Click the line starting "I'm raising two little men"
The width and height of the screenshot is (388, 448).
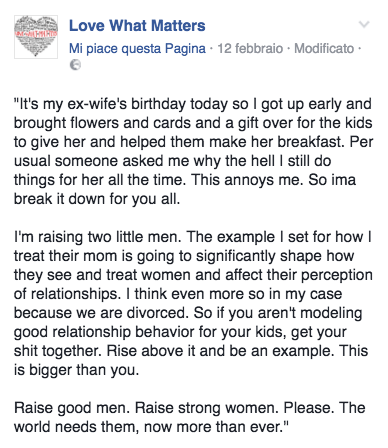[192, 237]
